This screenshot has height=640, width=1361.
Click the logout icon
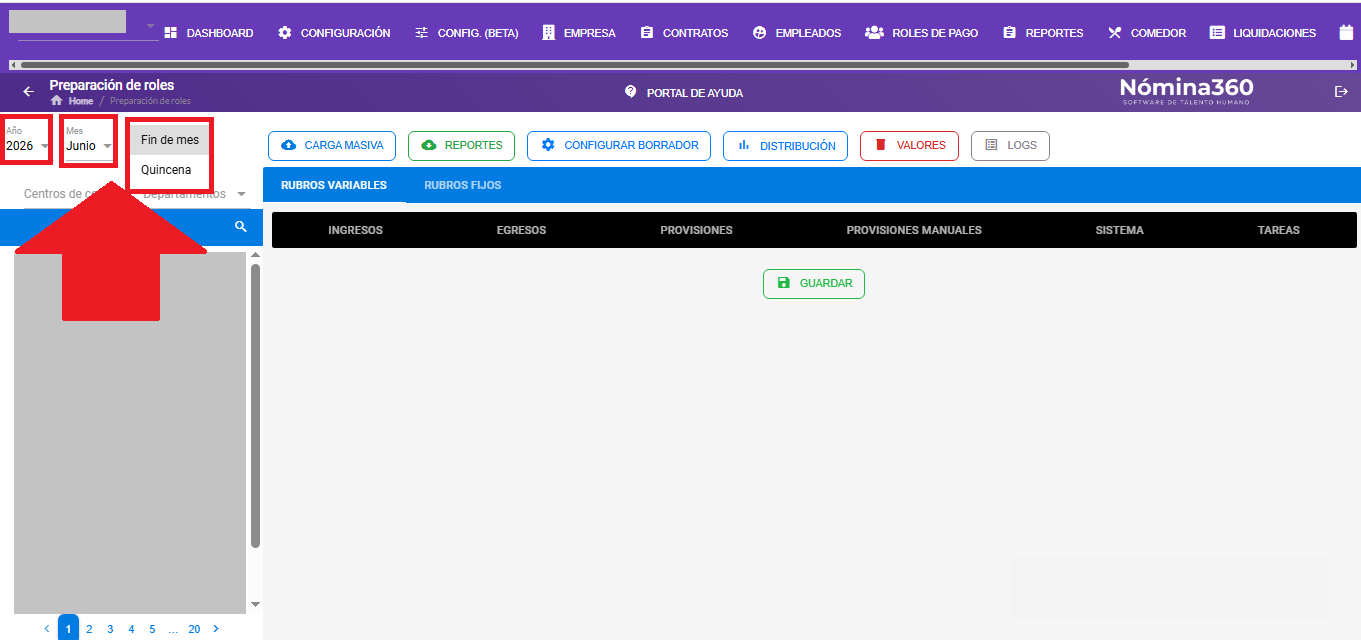(1342, 92)
